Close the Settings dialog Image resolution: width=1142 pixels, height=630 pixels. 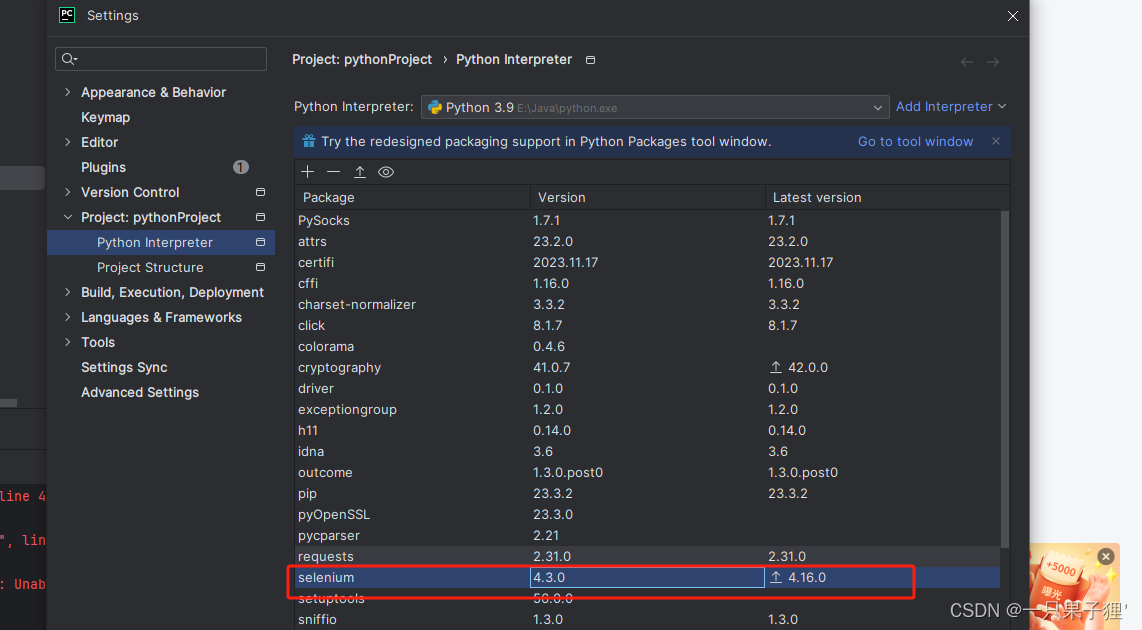pyautogui.click(x=1012, y=16)
